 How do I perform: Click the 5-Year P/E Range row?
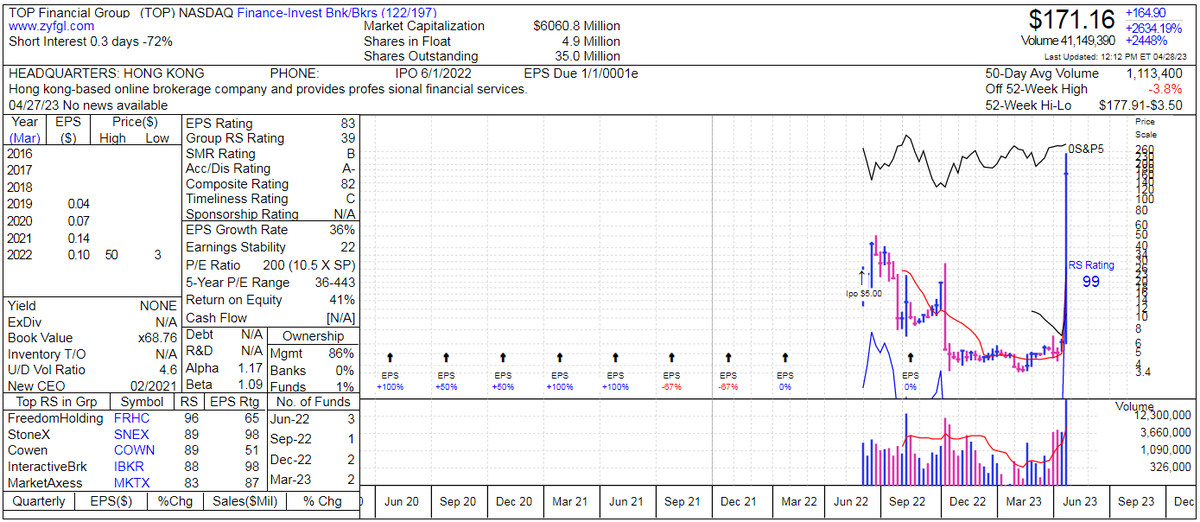269,282
